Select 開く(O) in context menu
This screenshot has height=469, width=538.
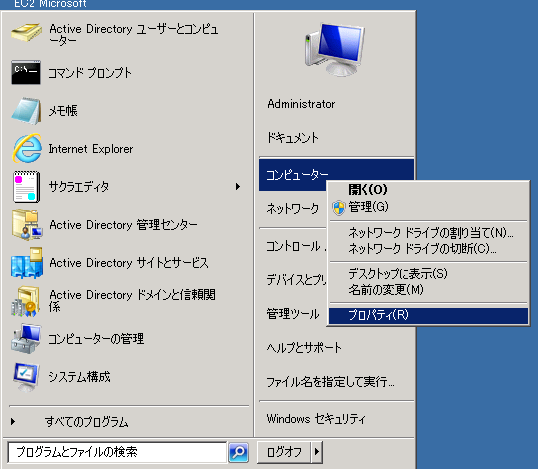(428, 190)
